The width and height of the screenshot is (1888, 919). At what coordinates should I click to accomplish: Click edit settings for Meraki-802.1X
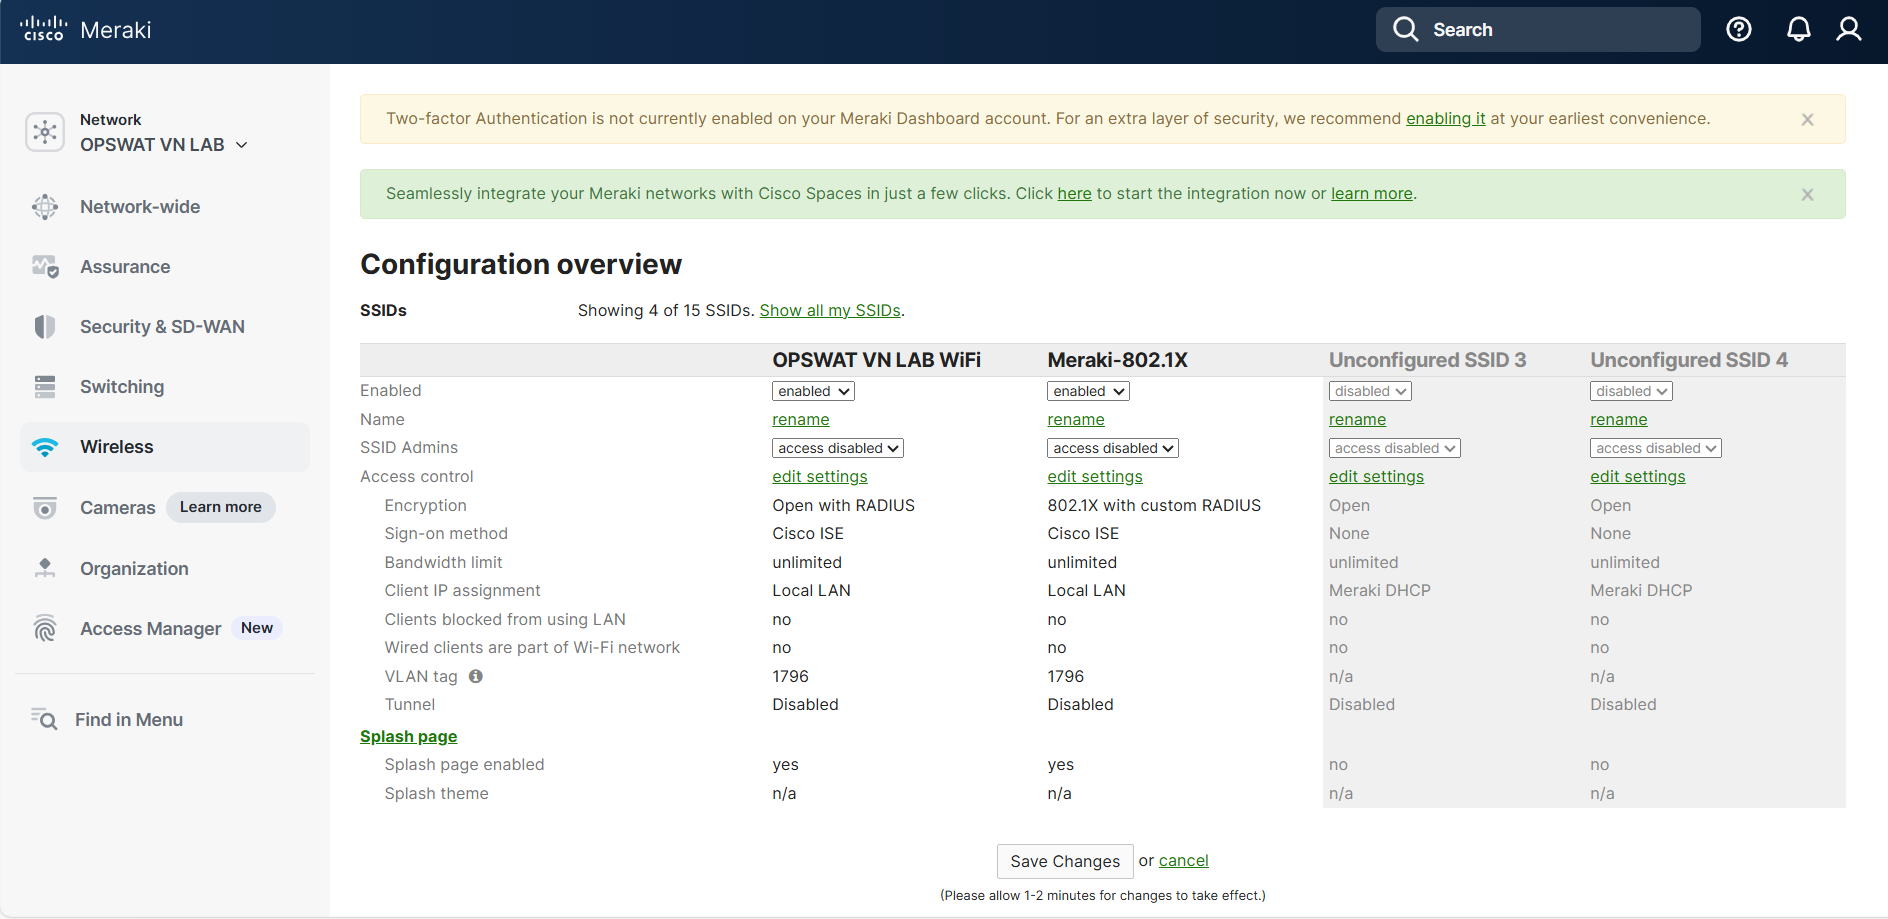click(1095, 477)
